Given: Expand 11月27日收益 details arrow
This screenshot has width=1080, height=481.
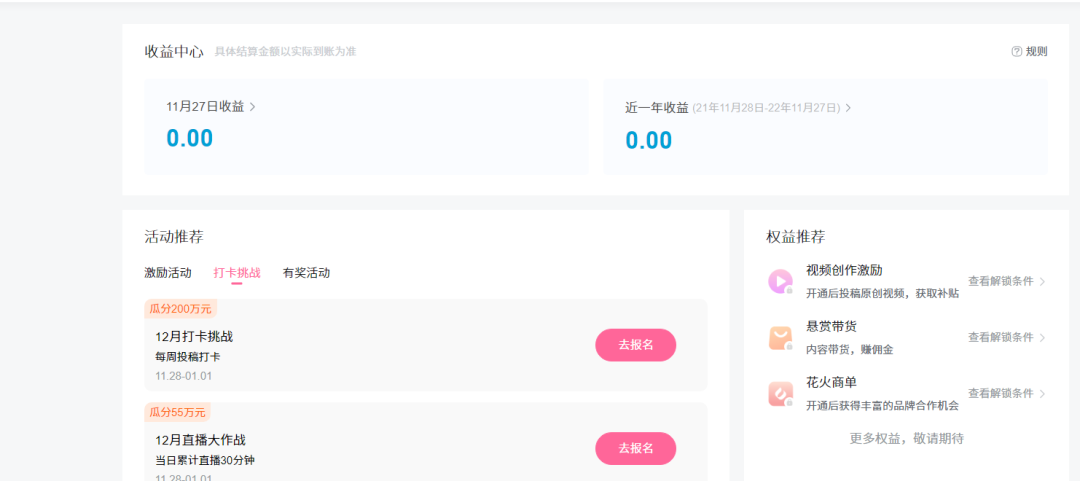Looking at the screenshot, I should coord(253,106).
